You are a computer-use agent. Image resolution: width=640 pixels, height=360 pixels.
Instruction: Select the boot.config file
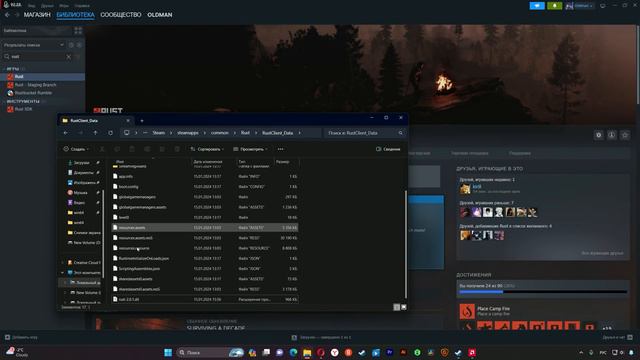205,187
